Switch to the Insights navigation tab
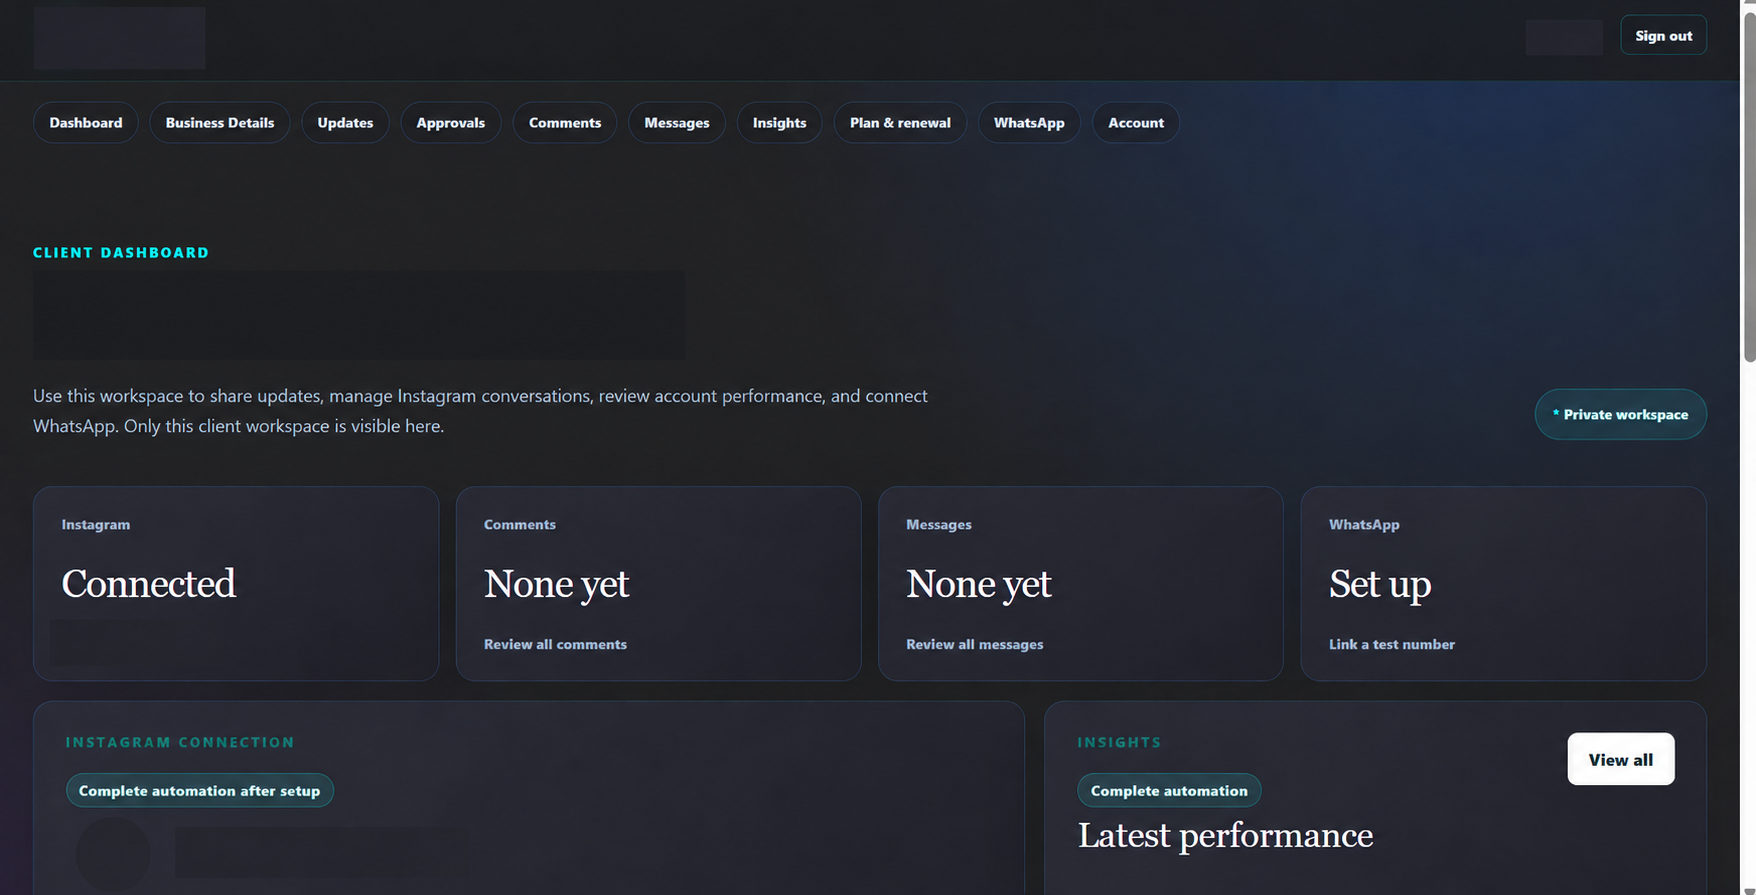Viewport: 1756px width, 895px height. pyautogui.click(x=780, y=123)
